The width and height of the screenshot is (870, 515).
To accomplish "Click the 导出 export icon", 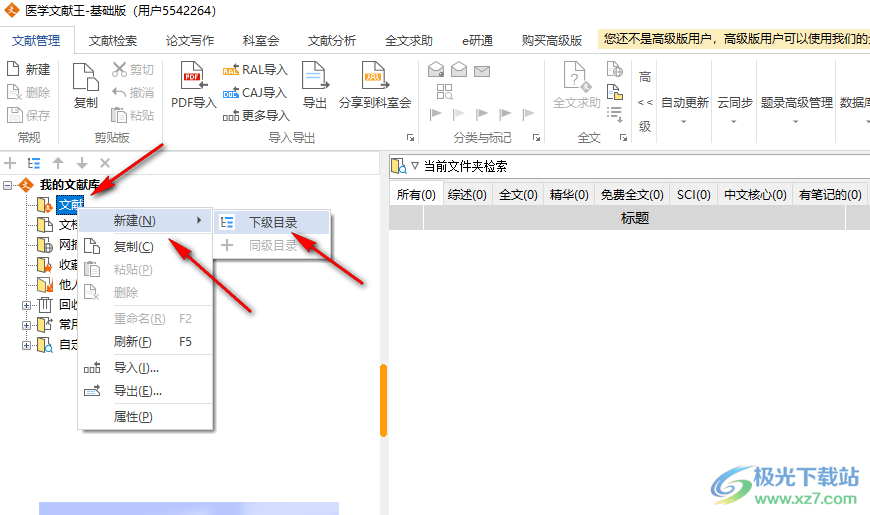I will click(315, 76).
